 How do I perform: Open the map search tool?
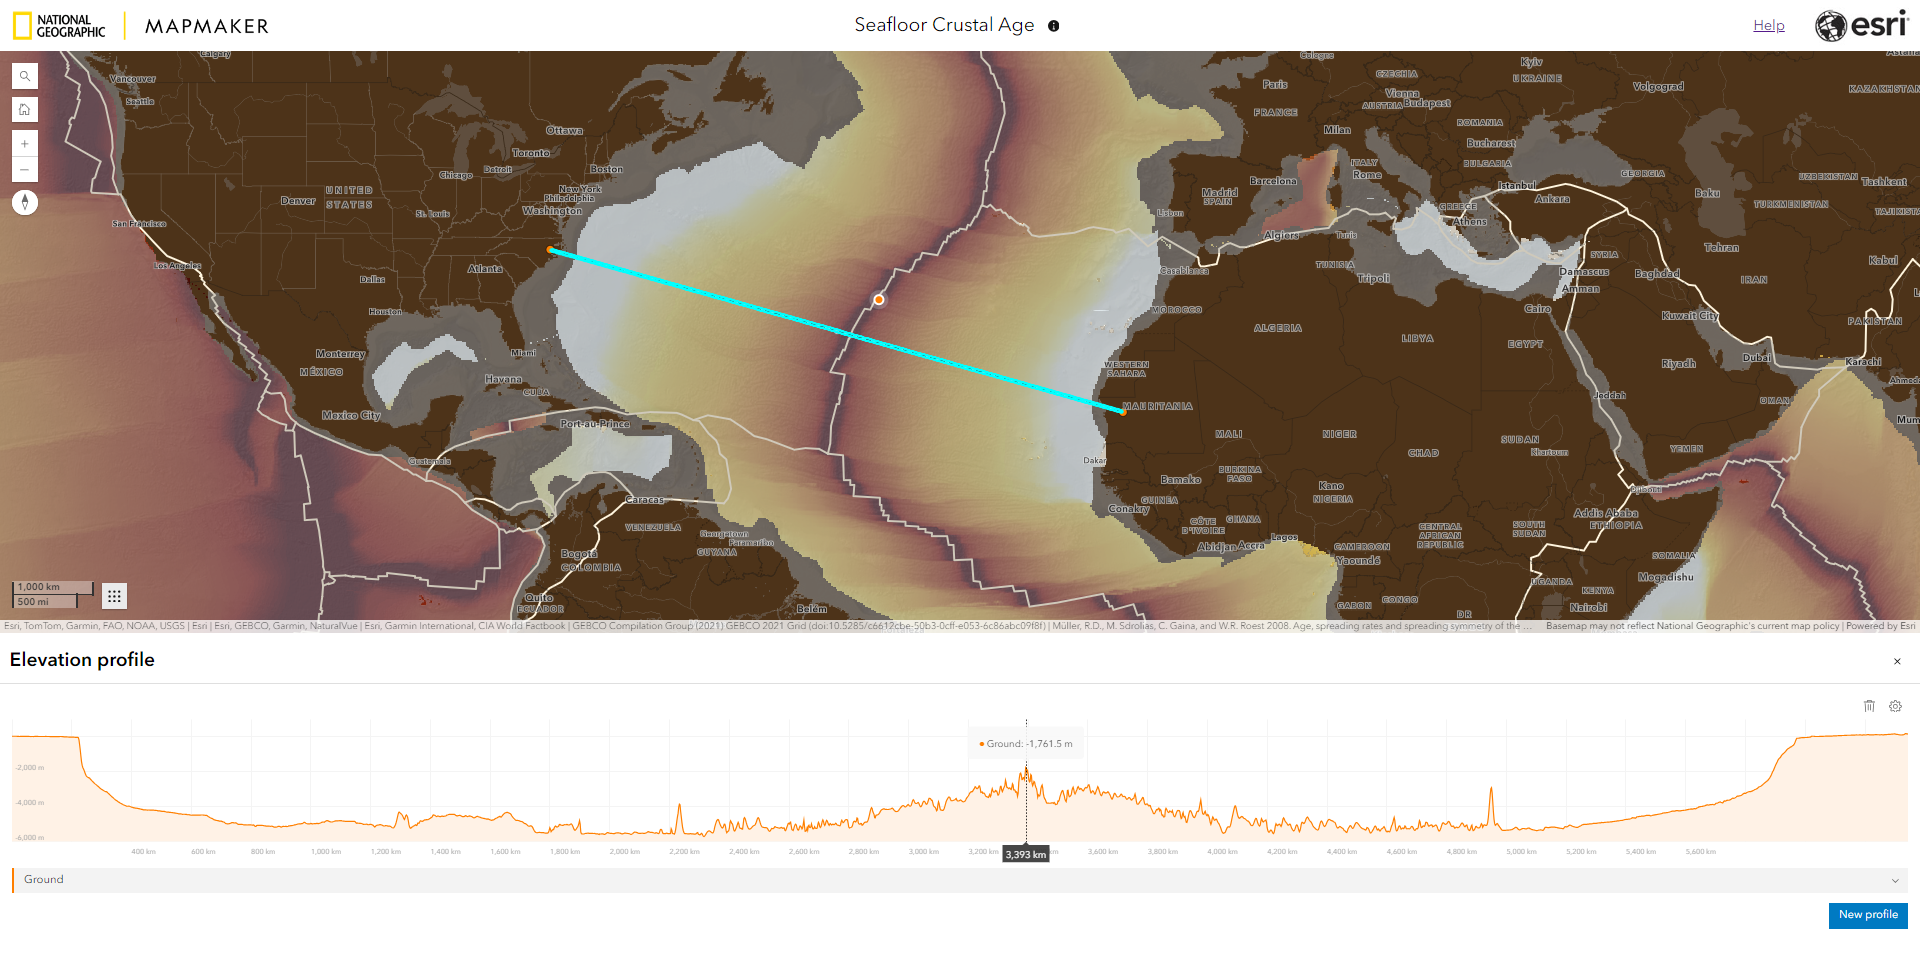pos(24,75)
